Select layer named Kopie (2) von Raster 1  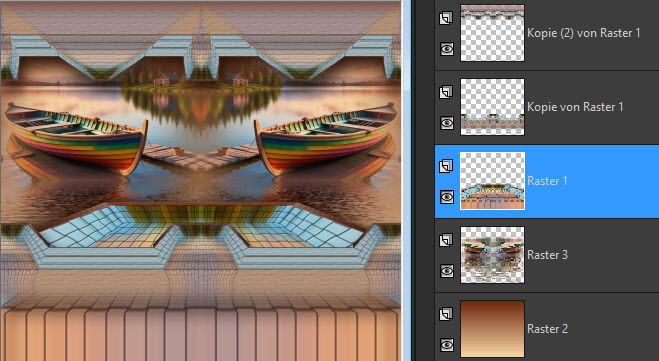coord(584,33)
